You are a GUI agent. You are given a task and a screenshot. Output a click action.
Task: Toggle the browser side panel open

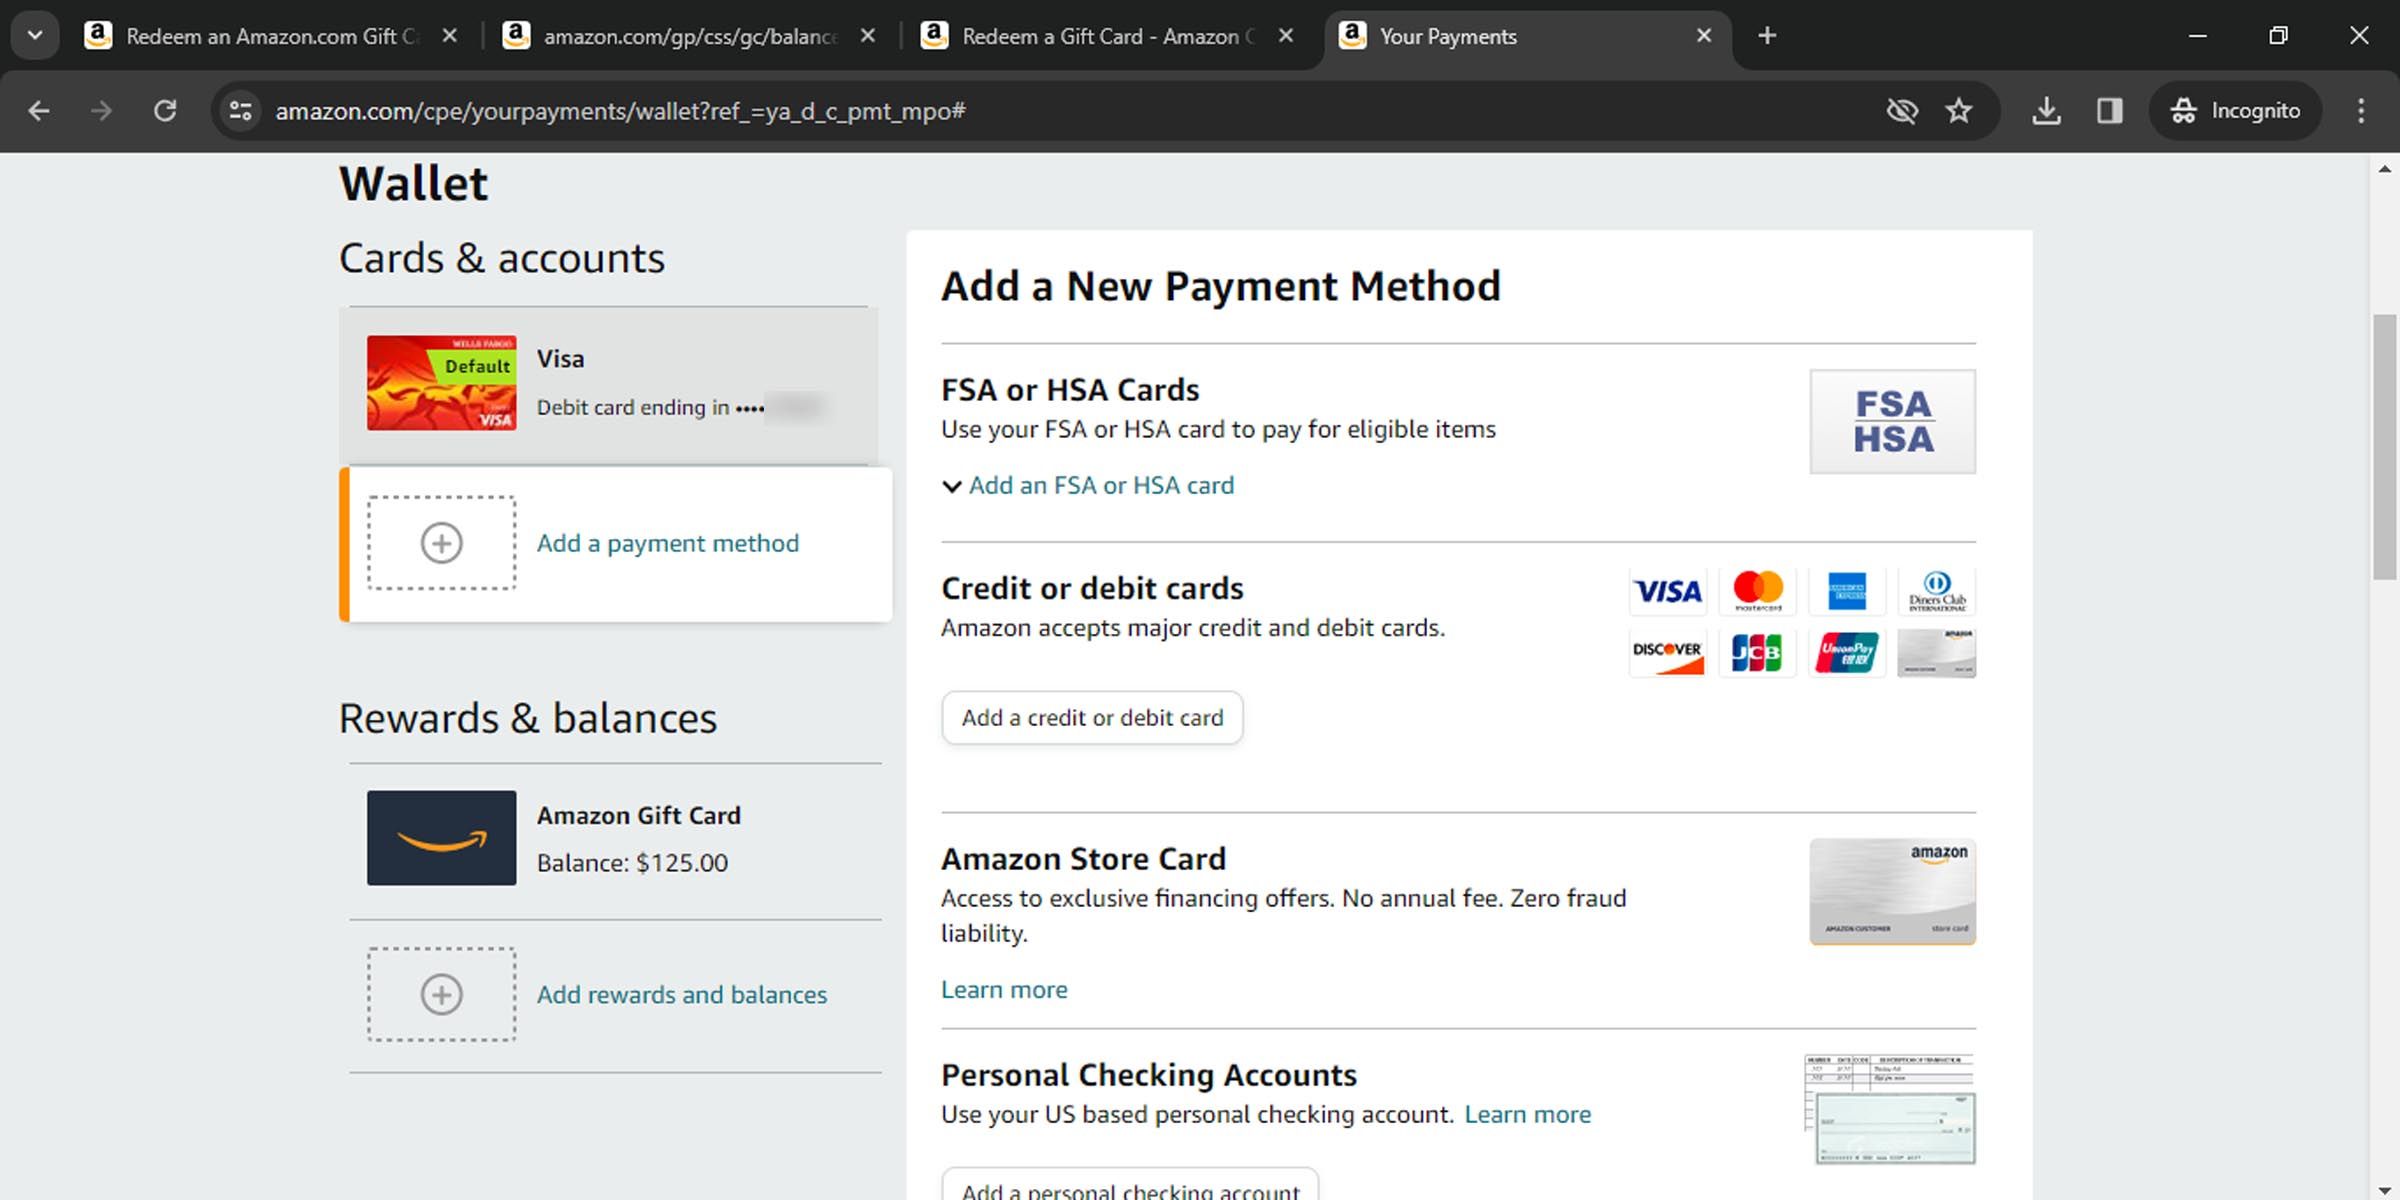pyautogui.click(x=2110, y=111)
